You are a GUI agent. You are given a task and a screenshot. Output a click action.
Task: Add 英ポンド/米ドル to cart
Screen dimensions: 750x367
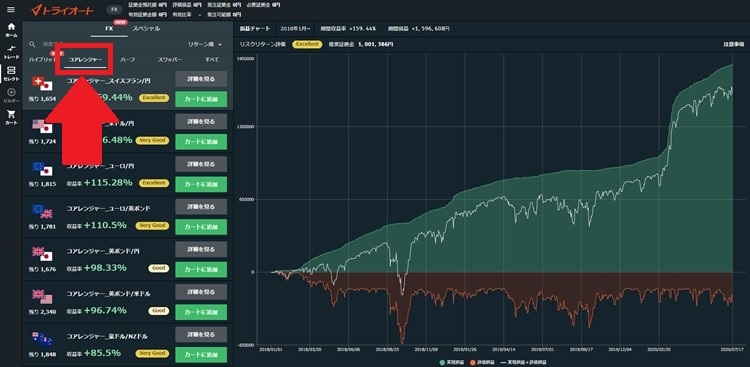[x=201, y=312]
